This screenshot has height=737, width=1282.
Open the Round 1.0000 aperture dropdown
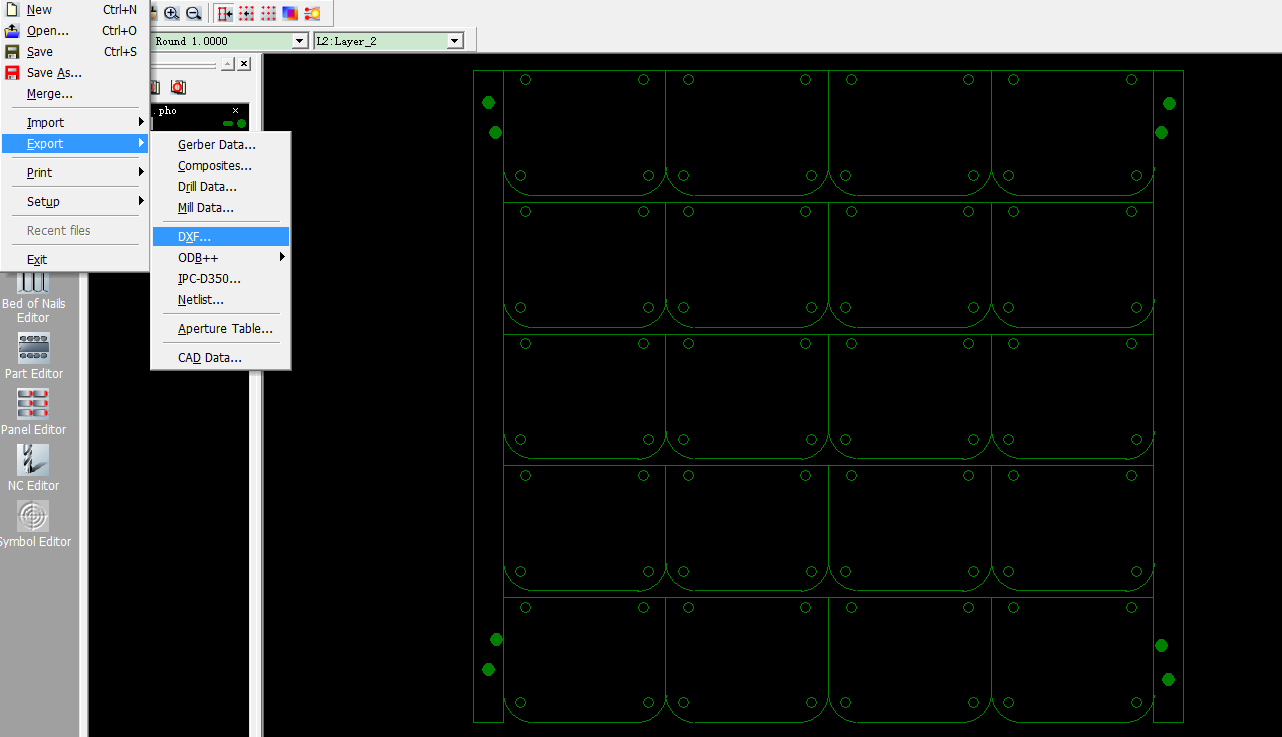(x=299, y=41)
